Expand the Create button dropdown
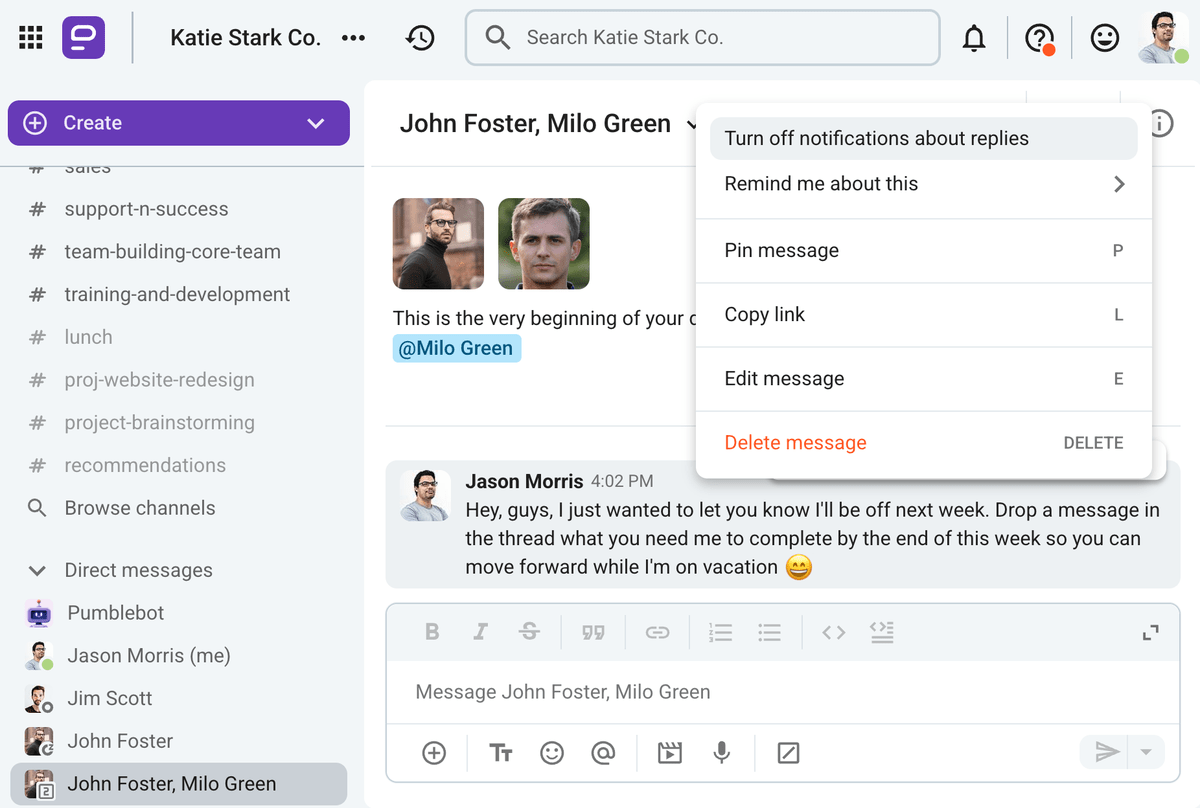1200x808 pixels. pos(316,123)
